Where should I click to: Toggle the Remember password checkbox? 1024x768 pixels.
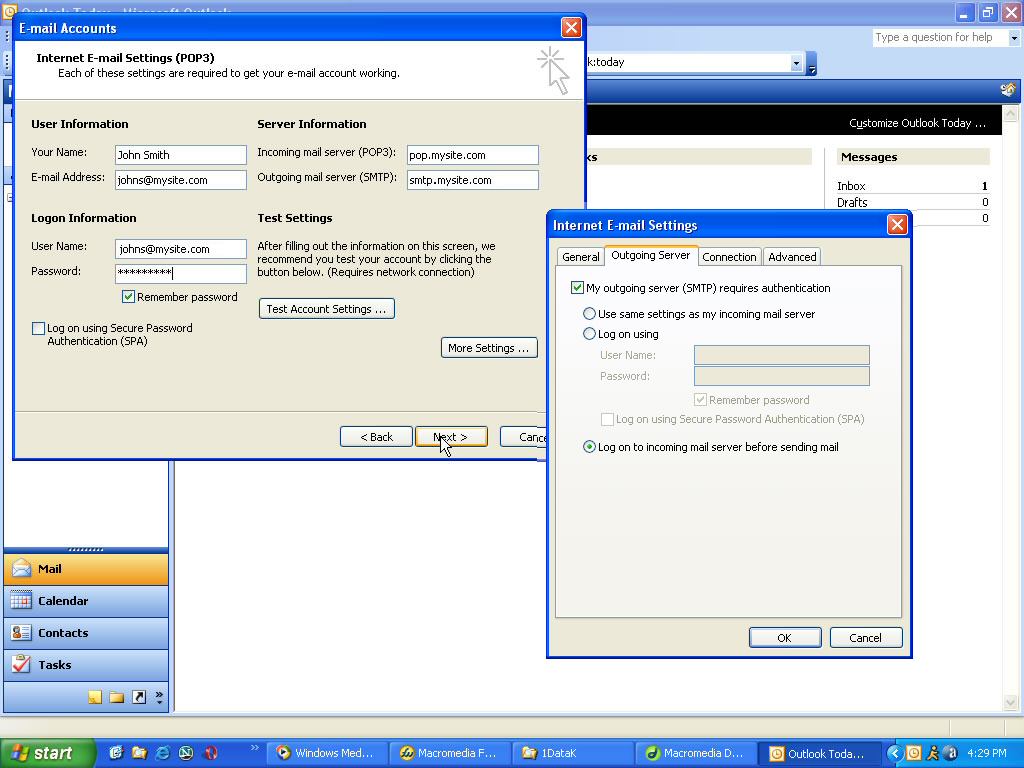coord(128,297)
